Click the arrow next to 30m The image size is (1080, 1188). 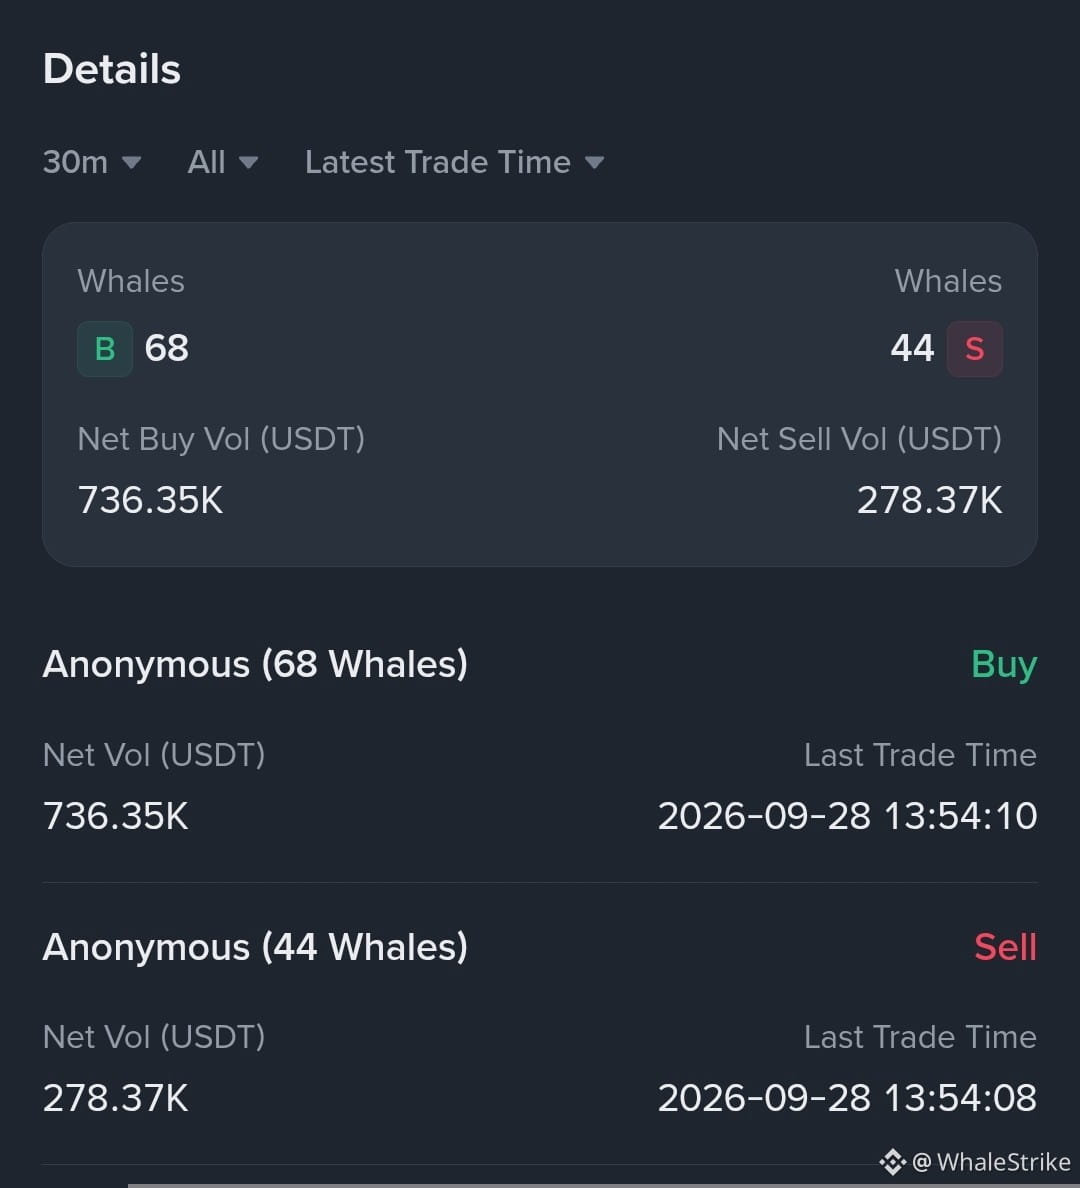point(131,163)
